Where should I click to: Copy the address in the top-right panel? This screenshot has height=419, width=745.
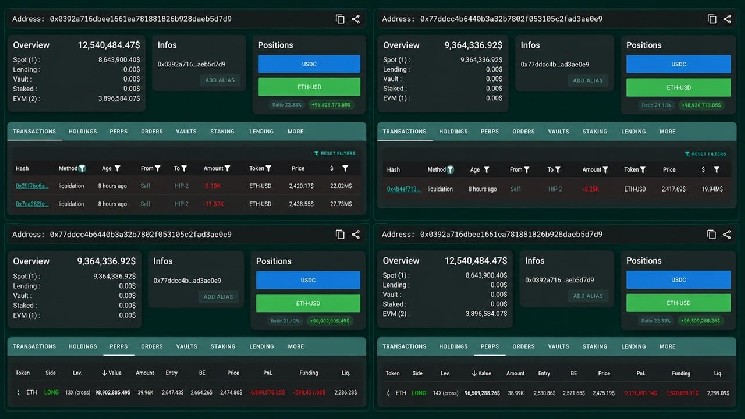pos(712,19)
